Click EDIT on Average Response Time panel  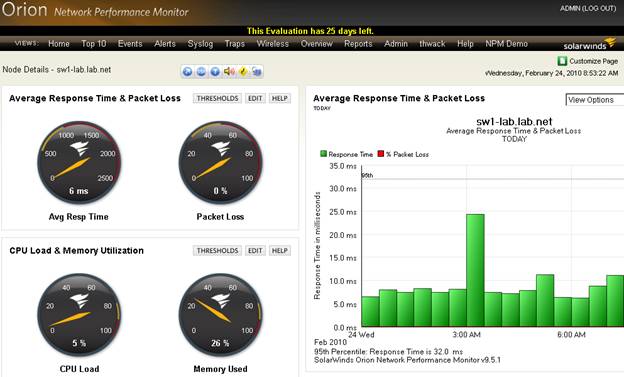255,98
